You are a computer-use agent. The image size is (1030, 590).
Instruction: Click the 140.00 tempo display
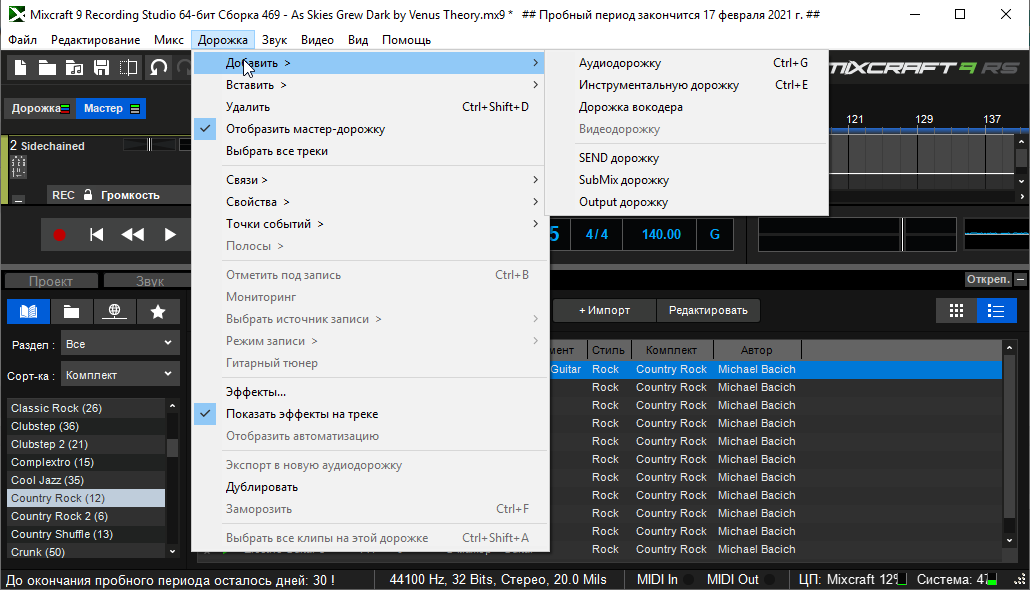pyautogui.click(x=661, y=235)
